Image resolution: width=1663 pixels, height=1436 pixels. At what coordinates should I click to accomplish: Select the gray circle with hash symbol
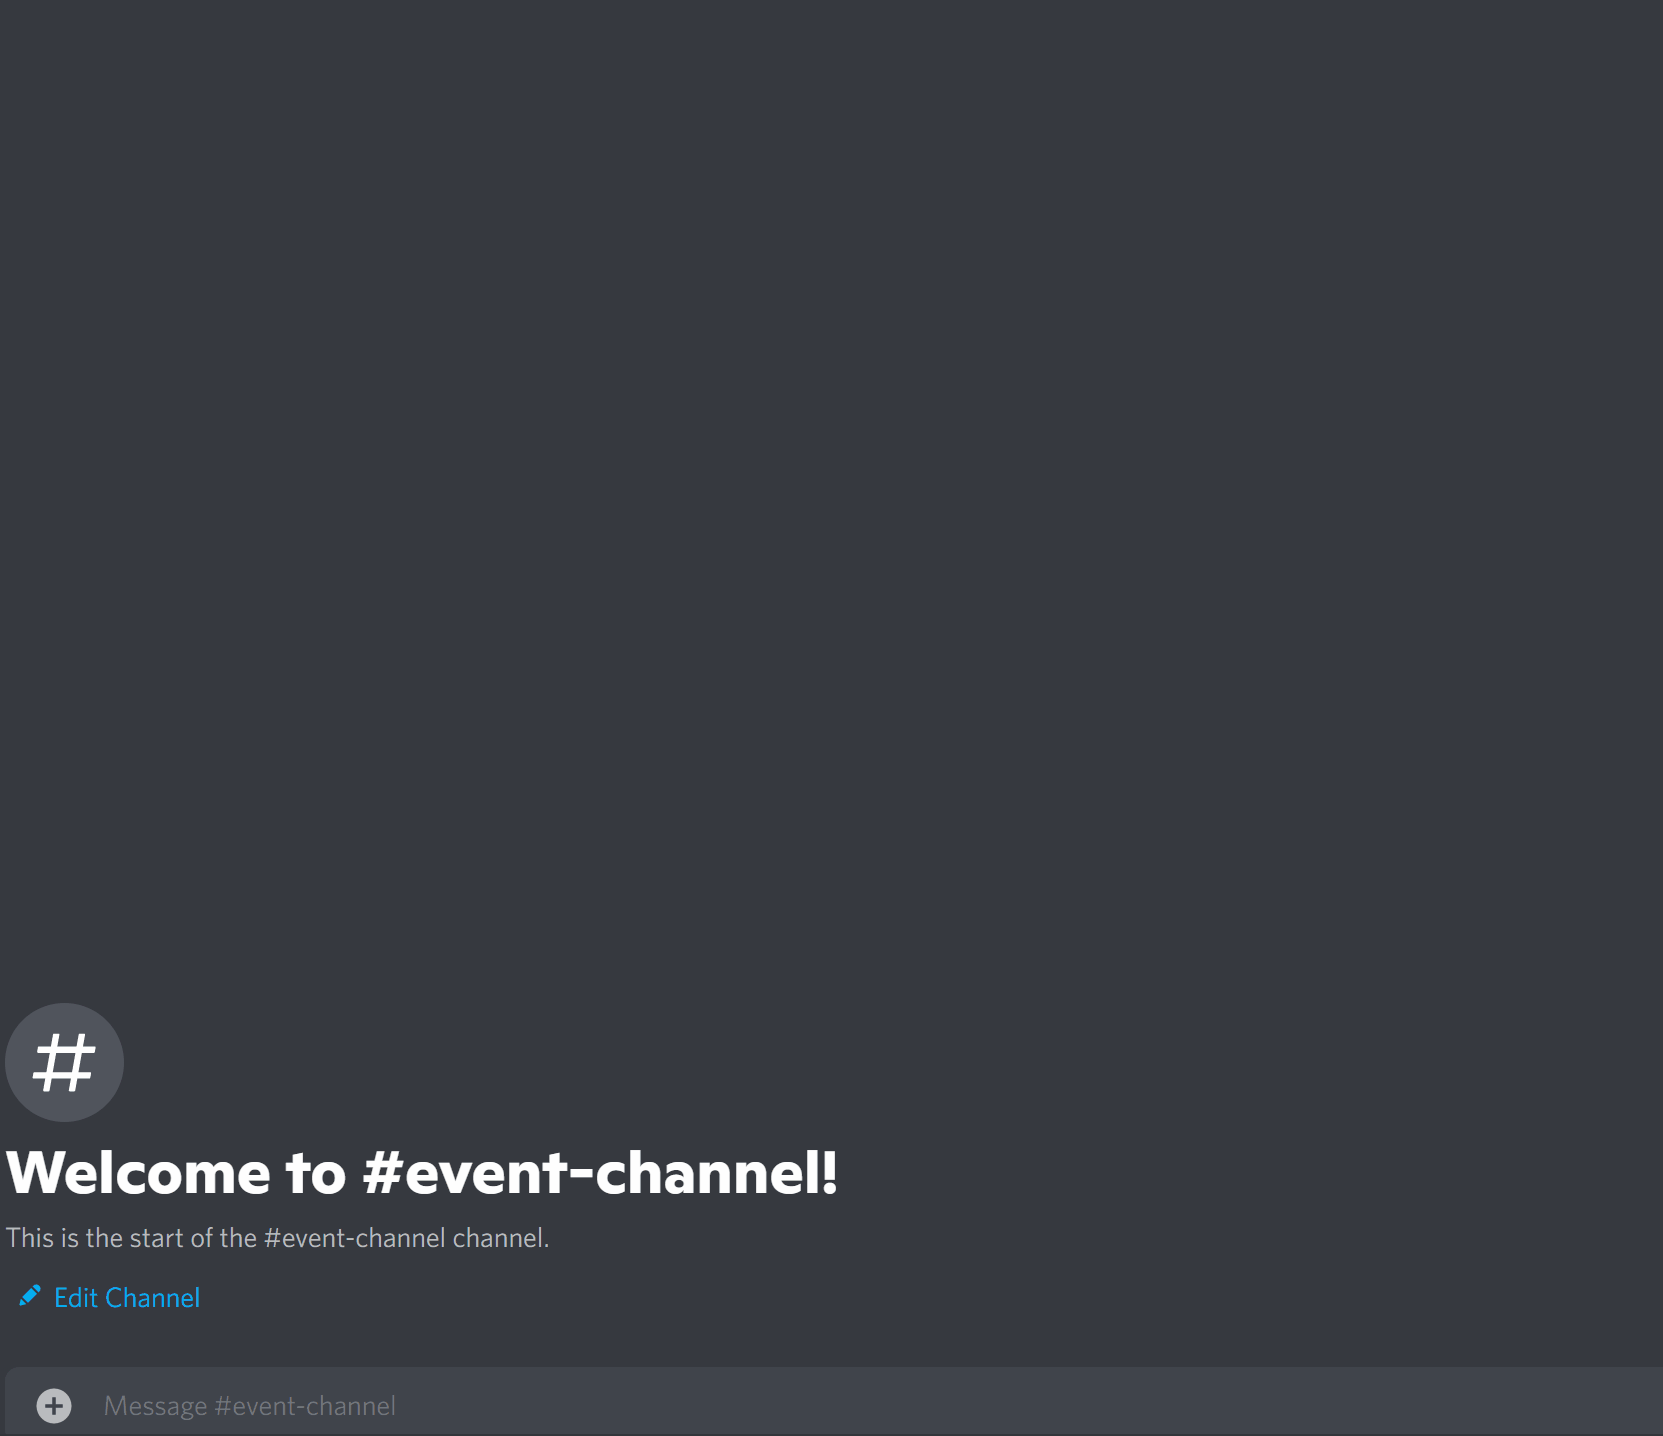tap(64, 1062)
